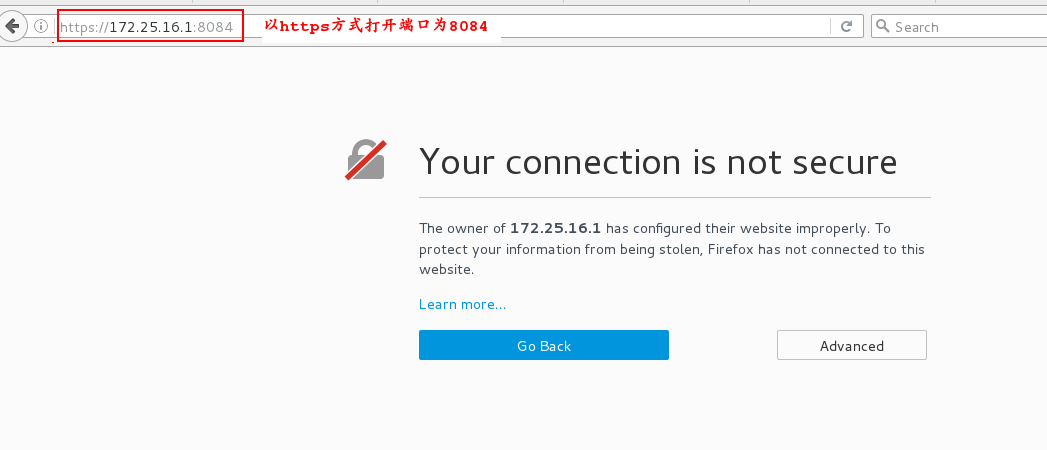The image size is (1047, 450).
Task: Click the tab strip above the address bar
Action: [524, 4]
